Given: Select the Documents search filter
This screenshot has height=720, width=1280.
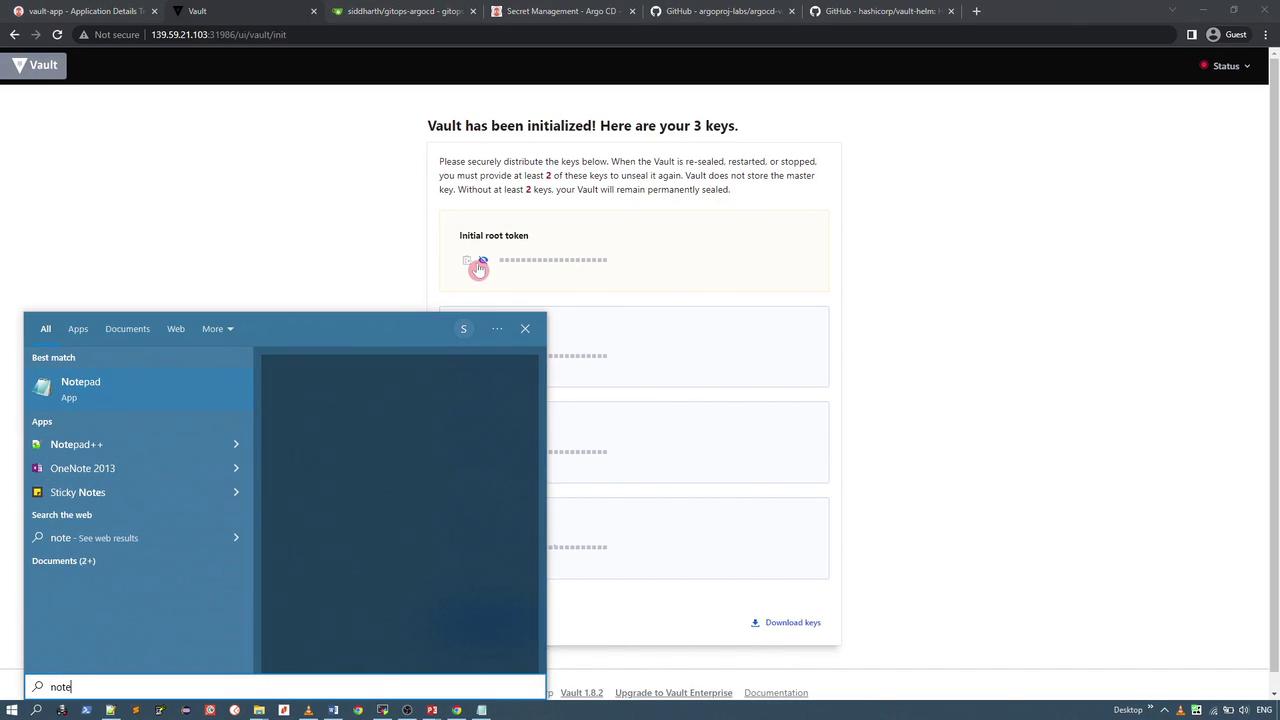Looking at the screenshot, I should (x=127, y=329).
